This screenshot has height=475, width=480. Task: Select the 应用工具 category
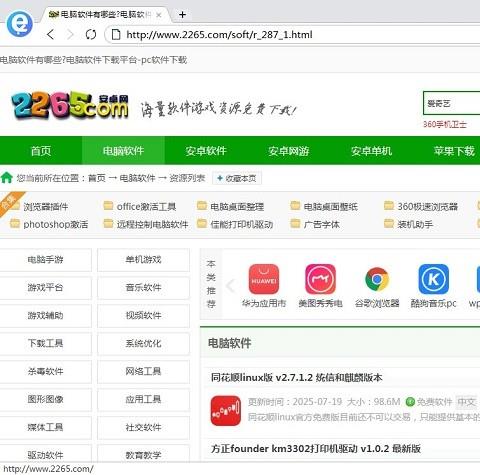pyautogui.click(x=143, y=399)
